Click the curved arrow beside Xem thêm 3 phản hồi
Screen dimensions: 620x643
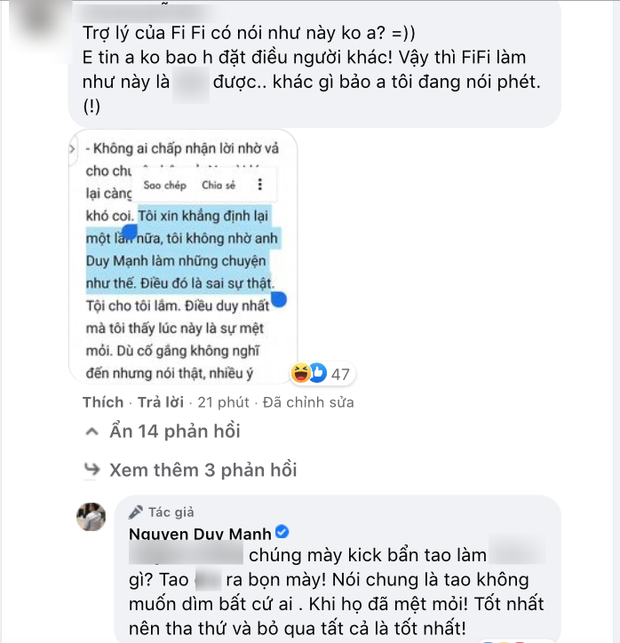tap(92, 469)
